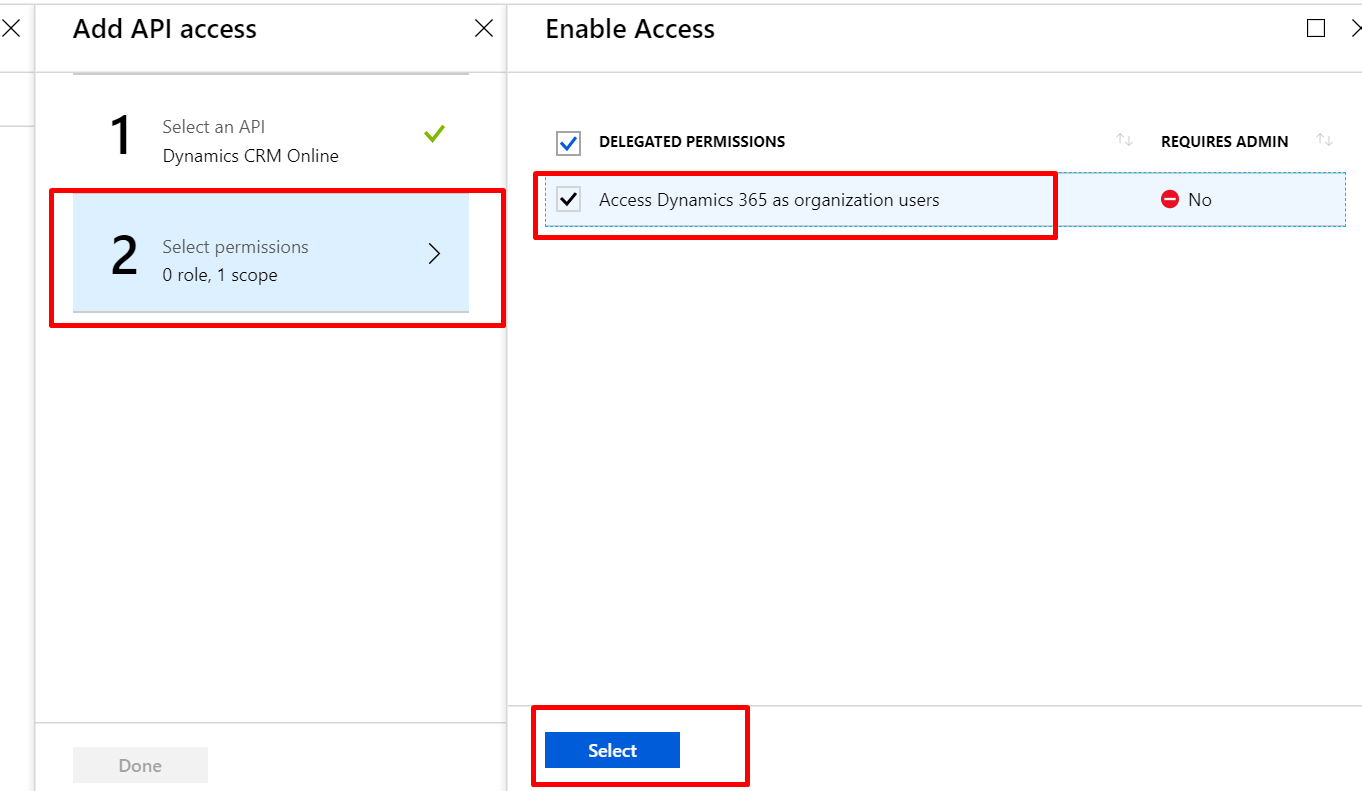Viewport: 1362px width, 791px height.
Task: Close the leftmost blade with X icon
Action: pos(11,29)
